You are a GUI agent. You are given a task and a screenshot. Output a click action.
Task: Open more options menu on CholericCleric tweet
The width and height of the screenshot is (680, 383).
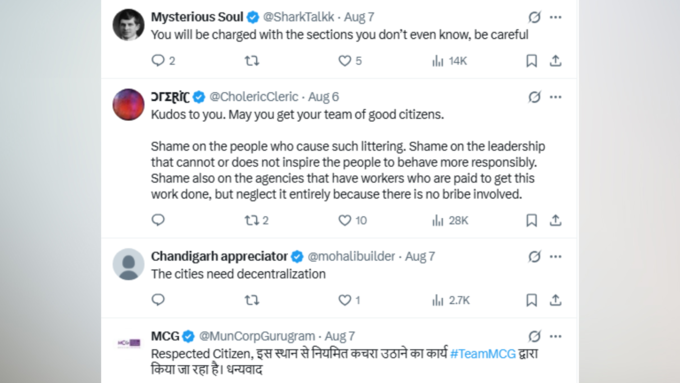[x=556, y=97]
